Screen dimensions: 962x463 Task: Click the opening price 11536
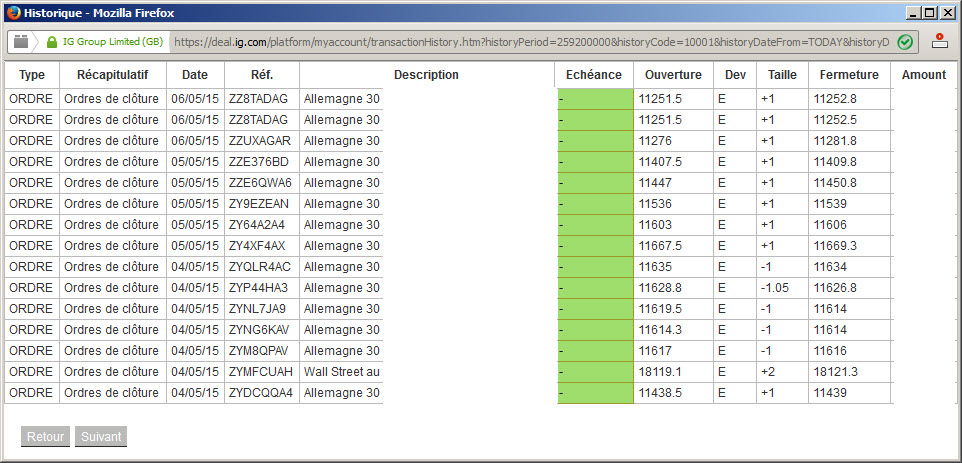[x=655, y=204]
